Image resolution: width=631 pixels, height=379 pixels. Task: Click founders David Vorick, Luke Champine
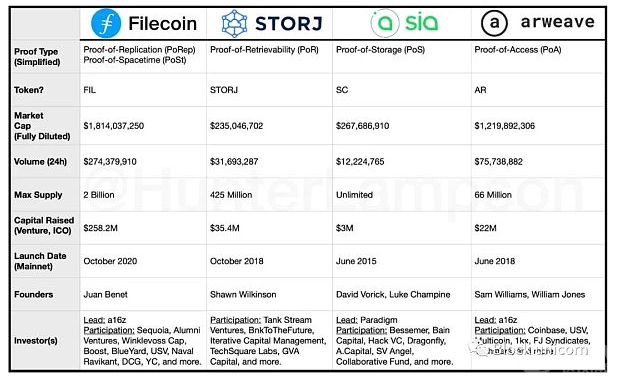click(x=393, y=295)
